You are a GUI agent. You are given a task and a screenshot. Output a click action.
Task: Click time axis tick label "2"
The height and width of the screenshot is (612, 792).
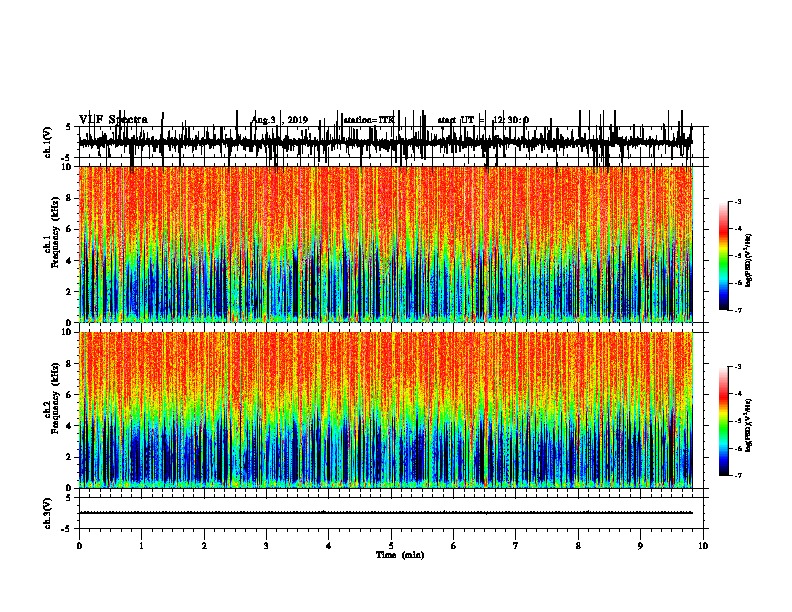click(x=204, y=546)
